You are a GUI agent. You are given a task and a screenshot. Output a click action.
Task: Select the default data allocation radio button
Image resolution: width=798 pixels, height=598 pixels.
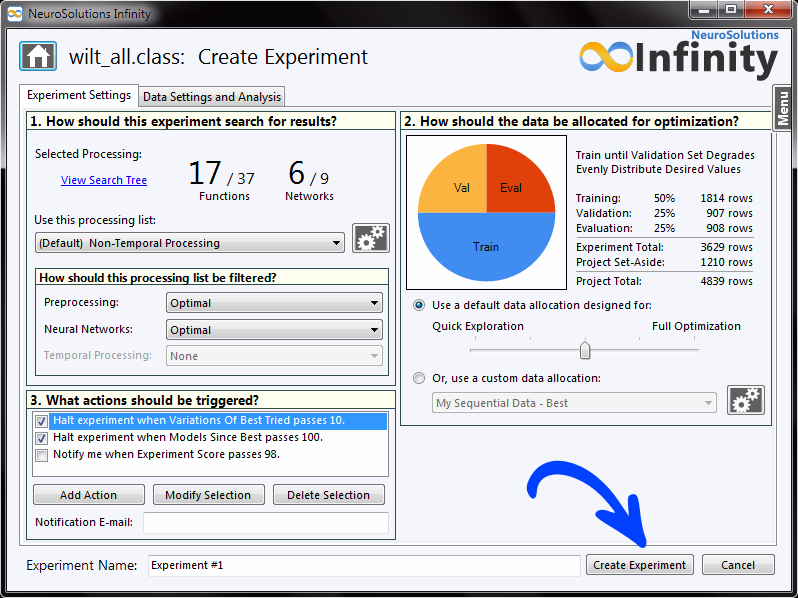(x=419, y=305)
